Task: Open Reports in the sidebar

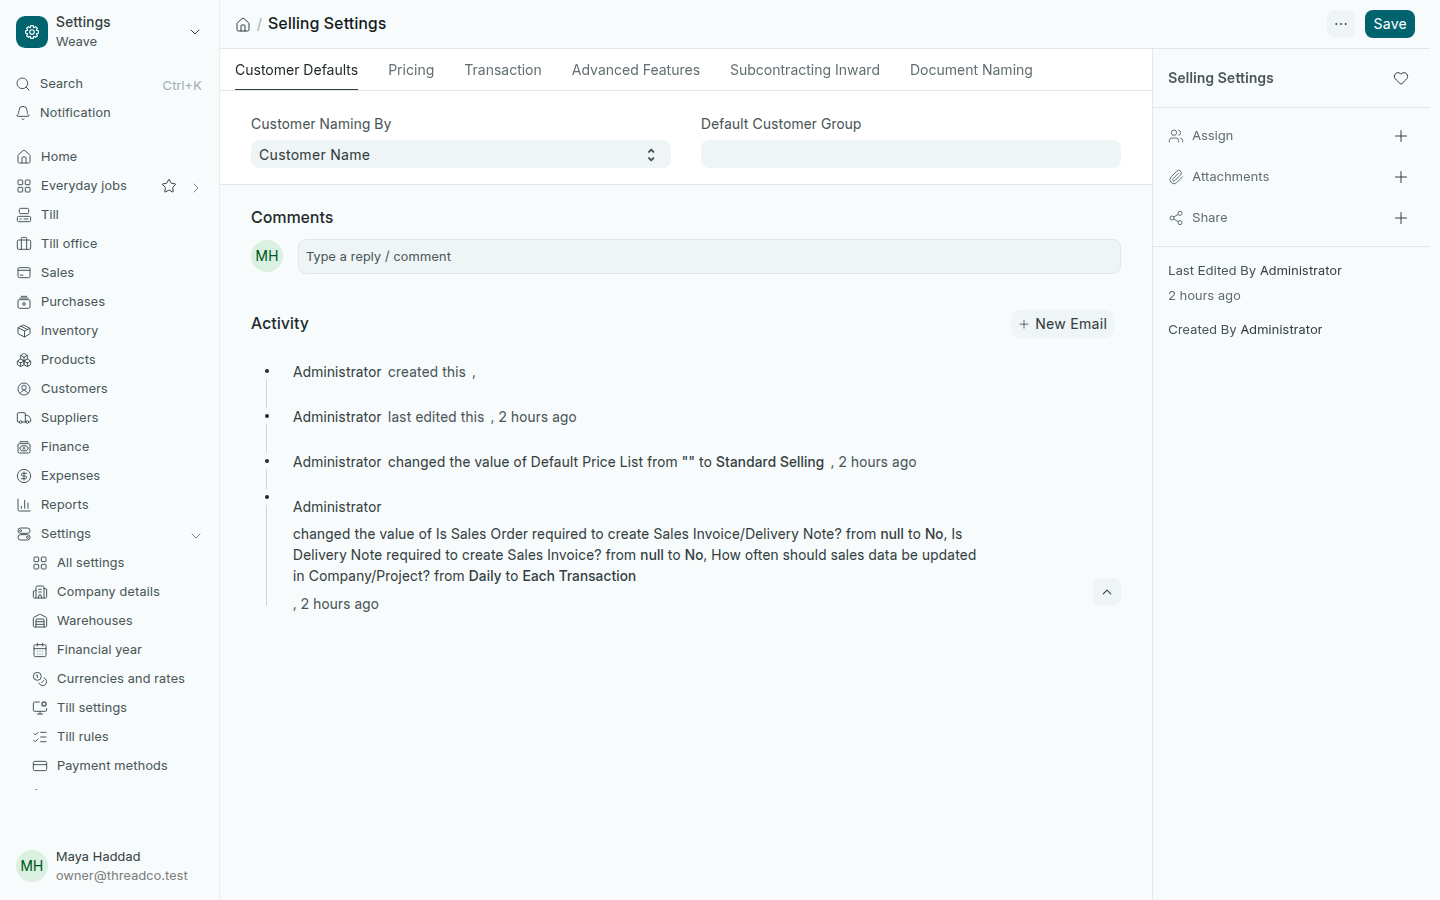Action: pos(109,505)
